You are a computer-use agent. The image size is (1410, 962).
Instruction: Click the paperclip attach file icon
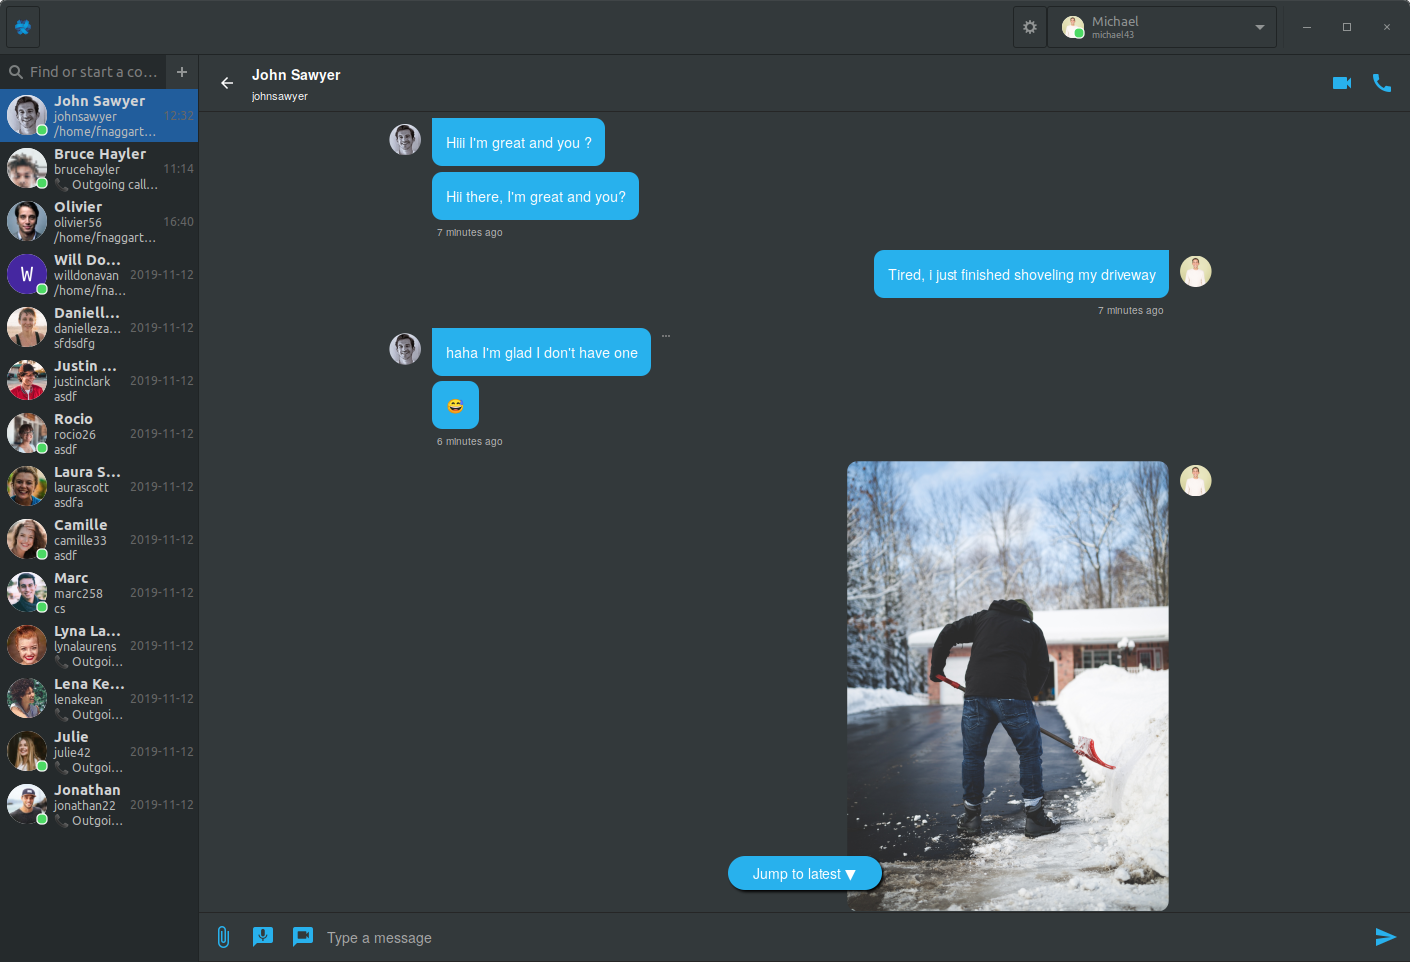pos(223,937)
